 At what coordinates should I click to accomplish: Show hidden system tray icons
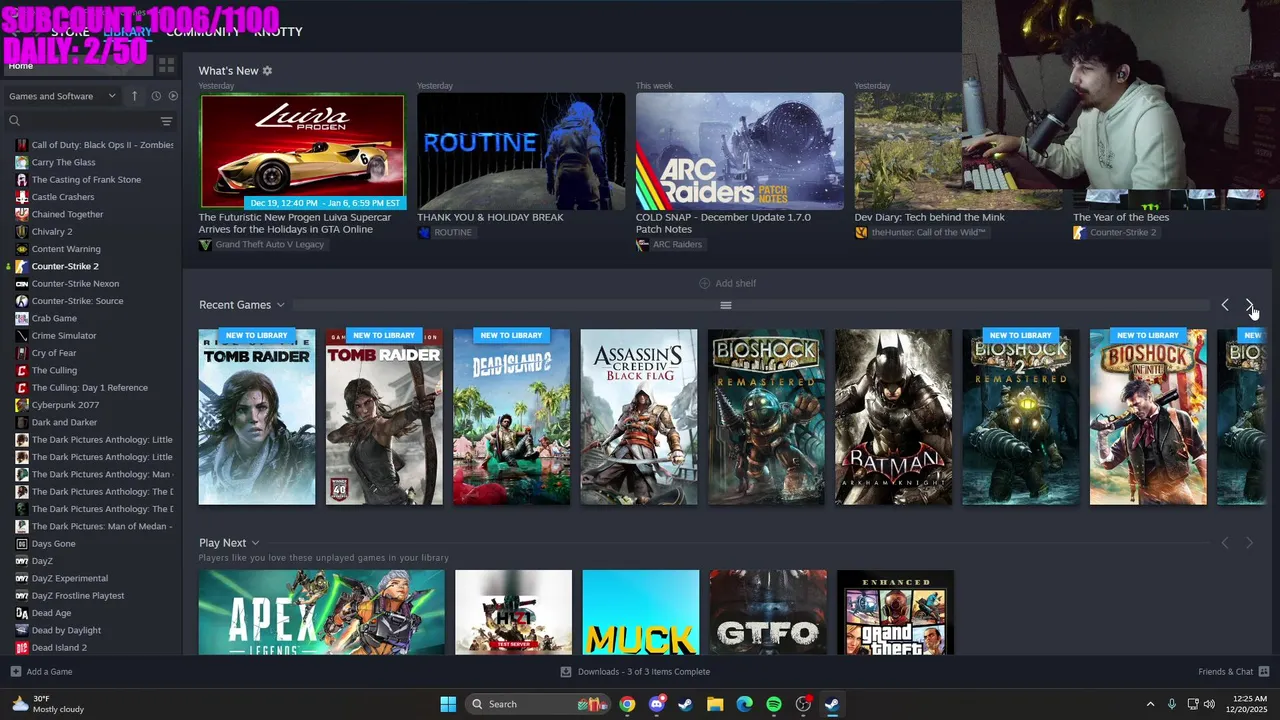(x=1150, y=704)
